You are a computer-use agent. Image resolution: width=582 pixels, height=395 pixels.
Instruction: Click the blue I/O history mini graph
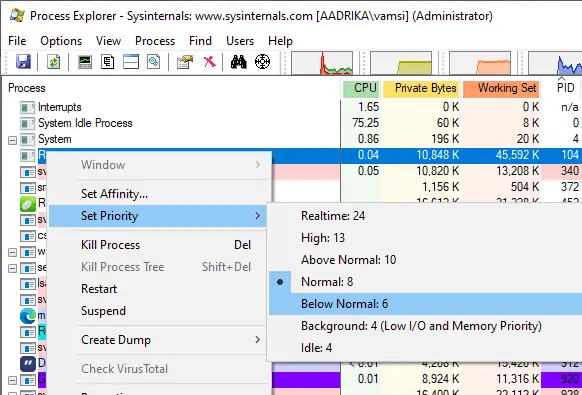555,63
